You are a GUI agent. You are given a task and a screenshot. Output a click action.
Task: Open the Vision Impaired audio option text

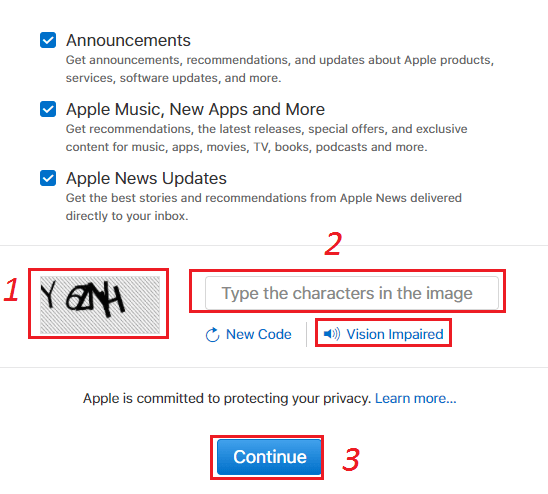(395, 334)
